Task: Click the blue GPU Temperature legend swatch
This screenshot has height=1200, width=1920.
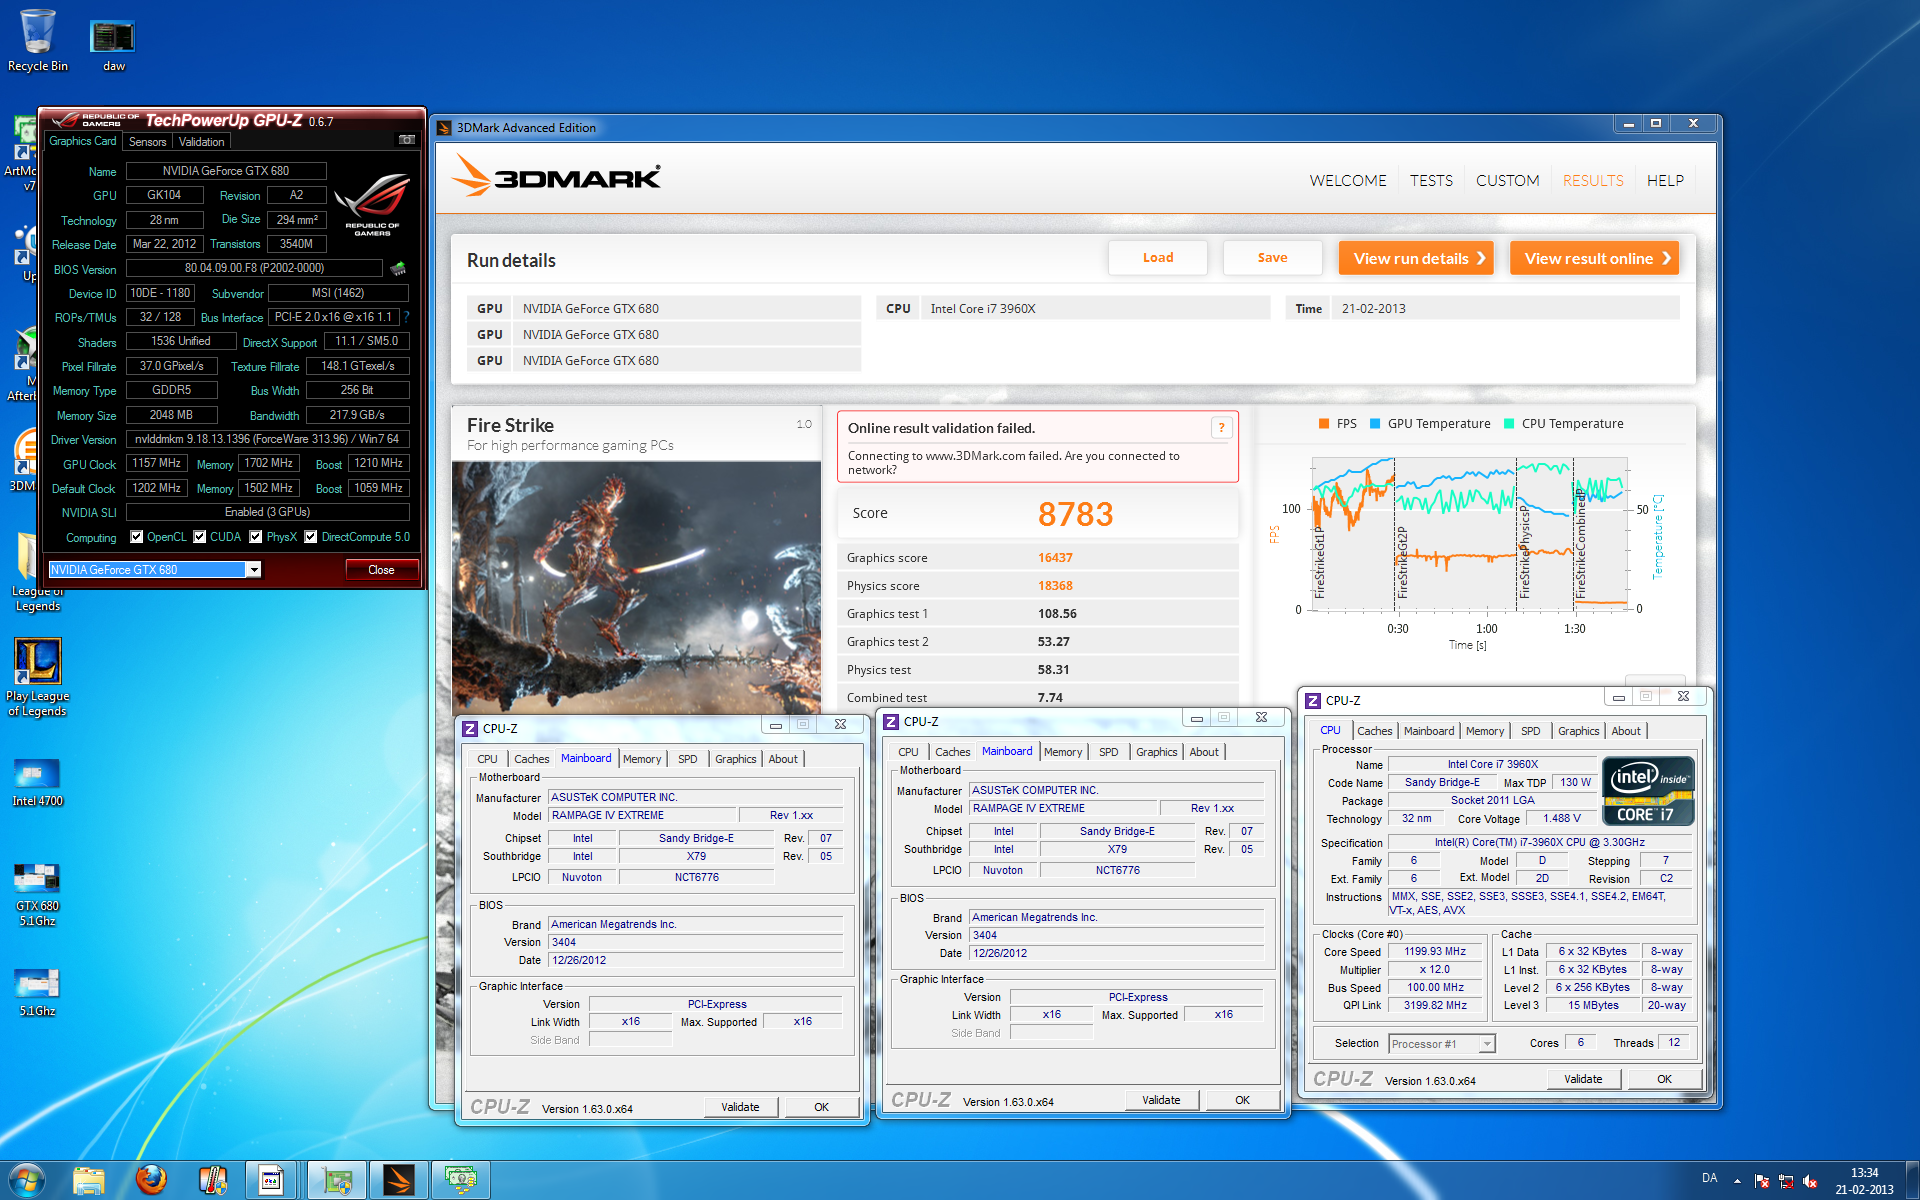Action: pos(1376,424)
